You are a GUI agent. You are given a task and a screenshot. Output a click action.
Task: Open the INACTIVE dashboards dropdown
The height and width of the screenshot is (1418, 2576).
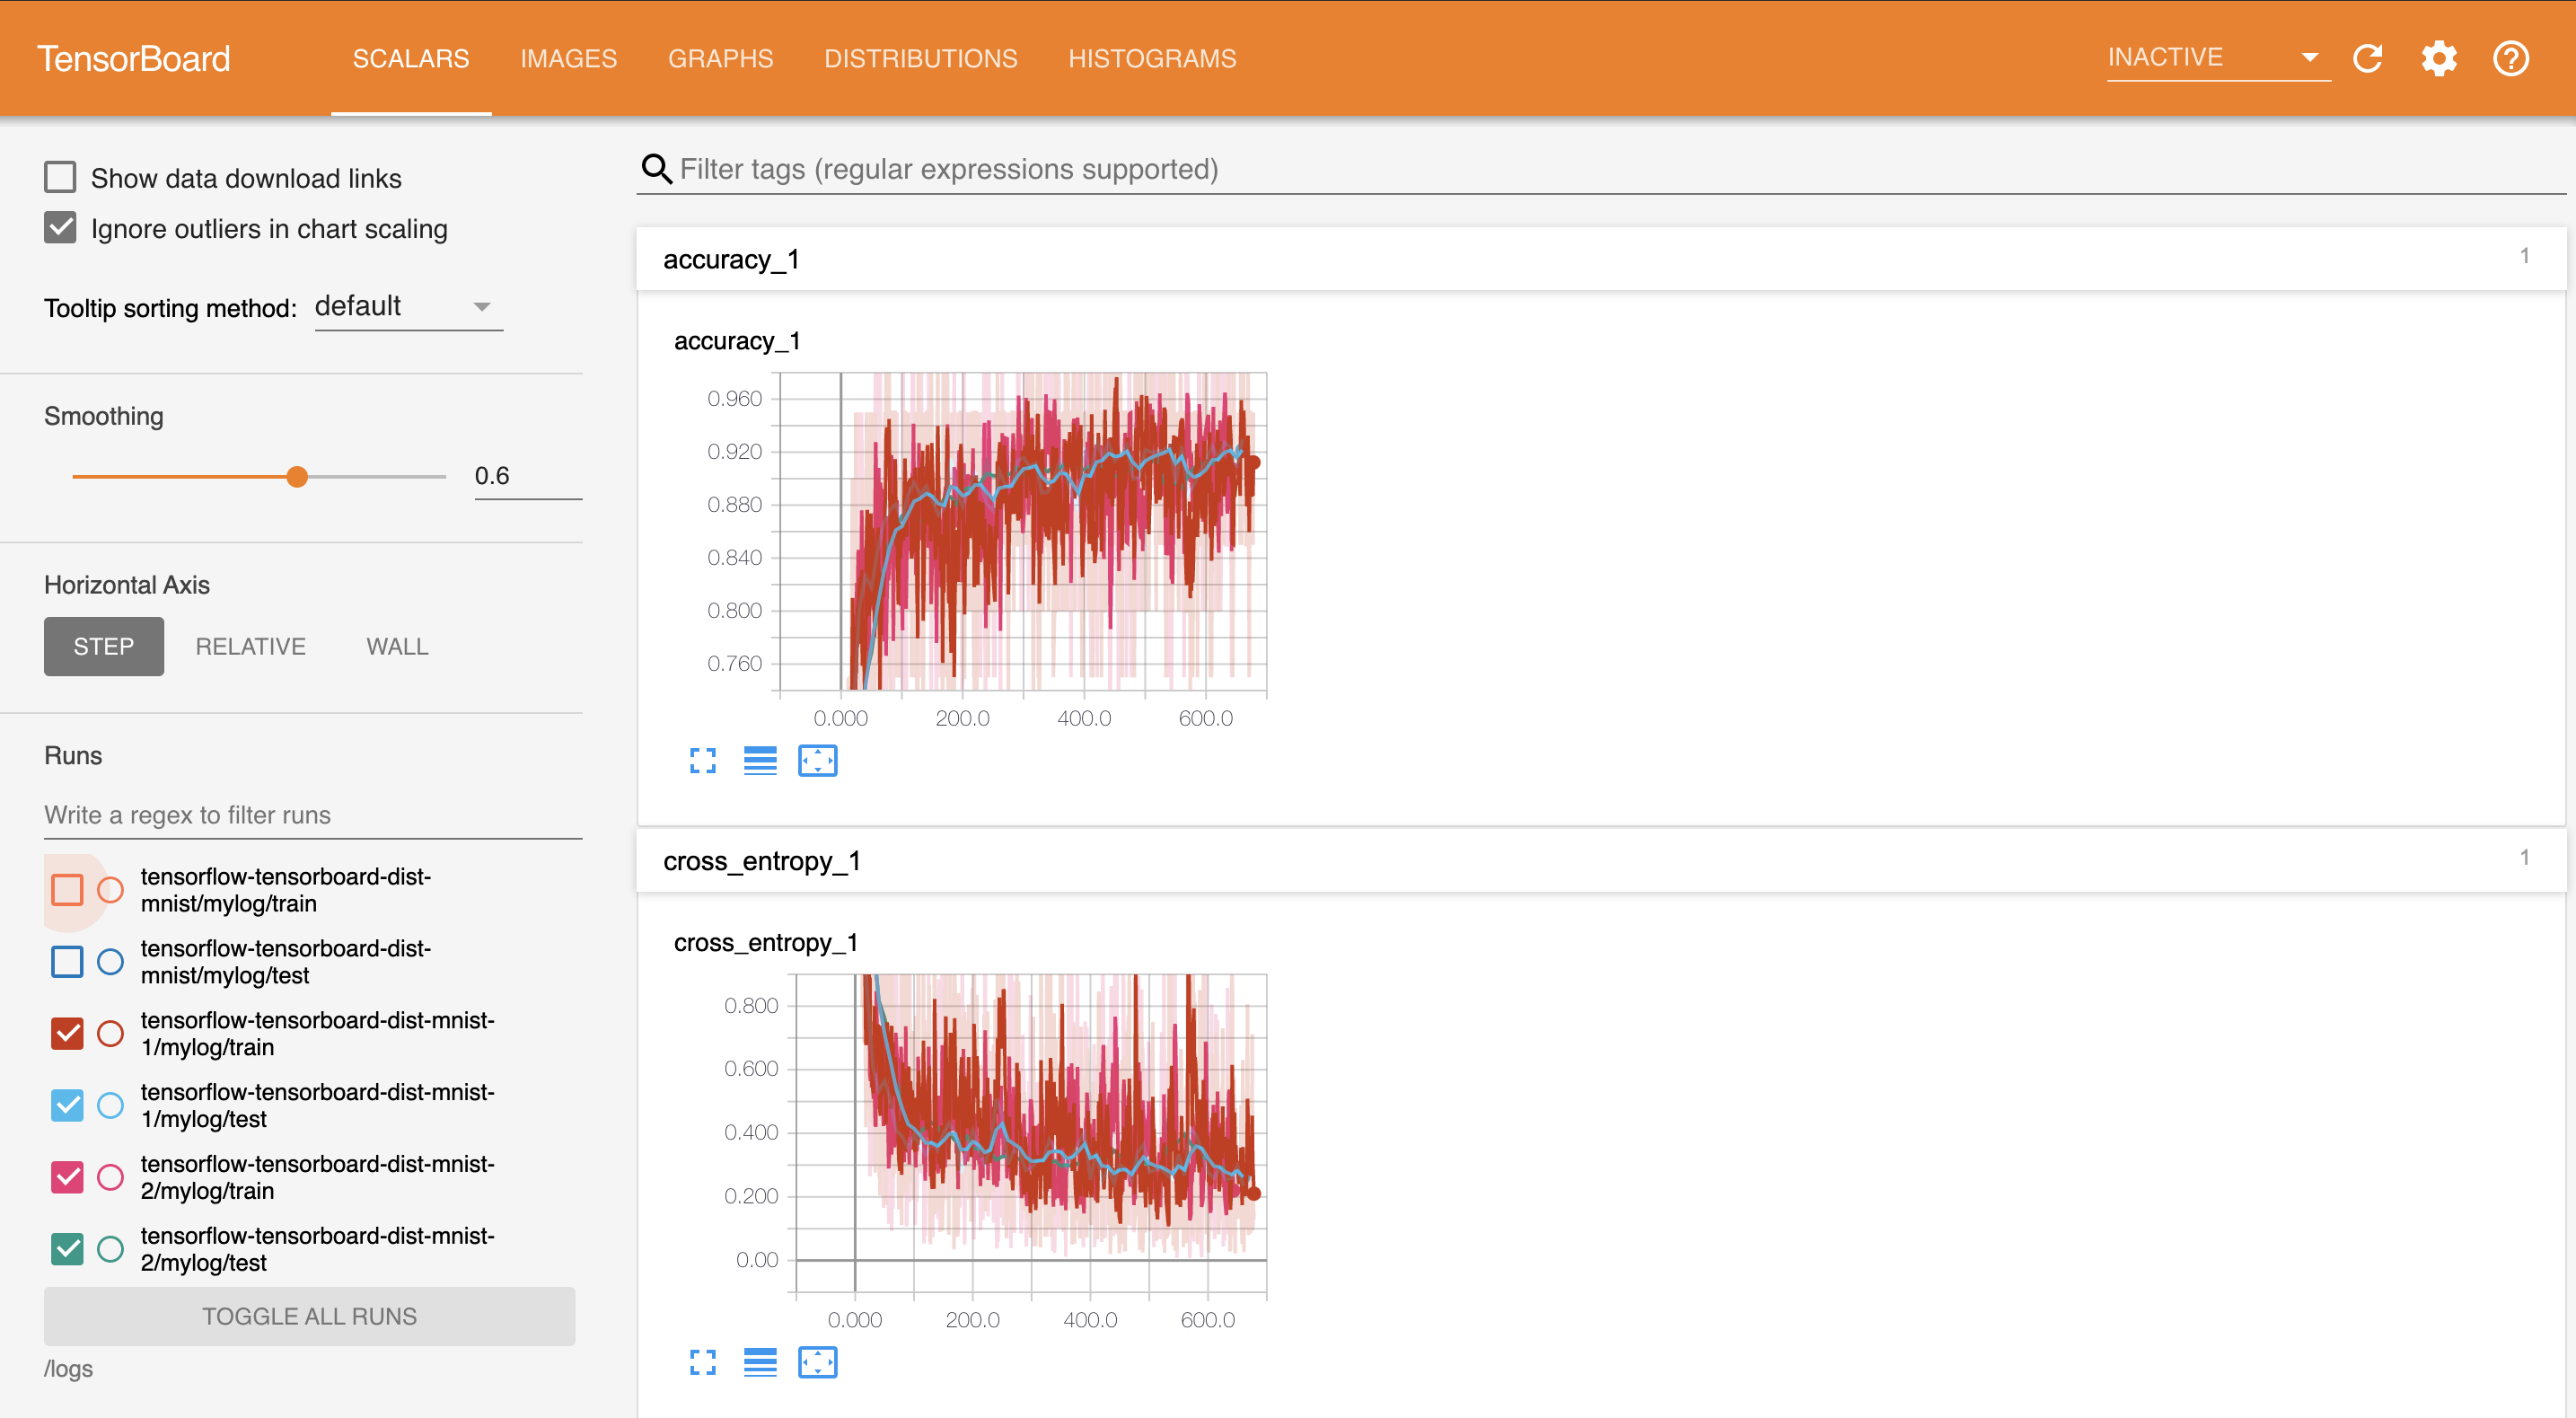click(2216, 58)
